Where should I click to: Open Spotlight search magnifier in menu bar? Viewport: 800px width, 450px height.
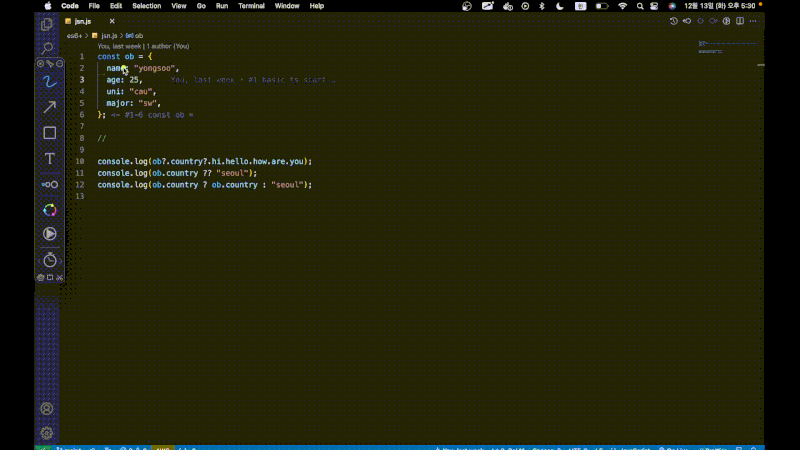pos(640,6)
